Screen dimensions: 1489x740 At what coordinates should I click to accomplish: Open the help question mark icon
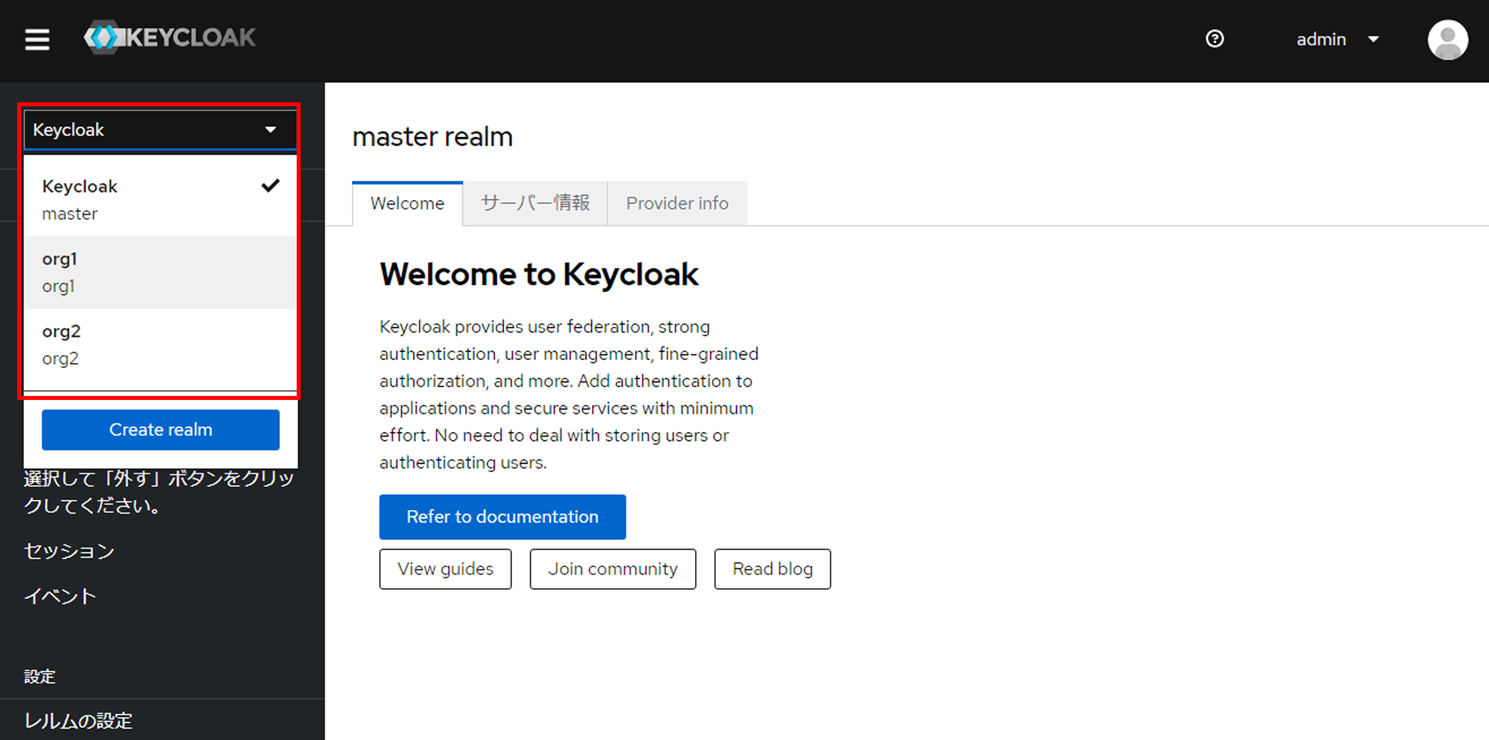point(1215,39)
